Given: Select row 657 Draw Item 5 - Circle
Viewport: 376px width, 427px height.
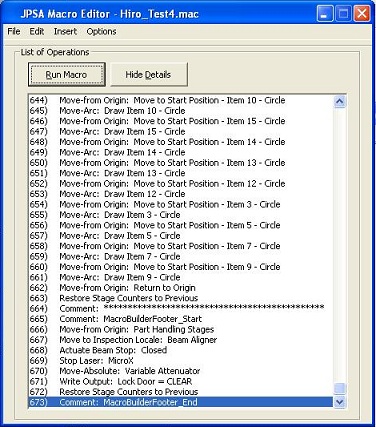Looking at the screenshot, I should pos(181,236).
